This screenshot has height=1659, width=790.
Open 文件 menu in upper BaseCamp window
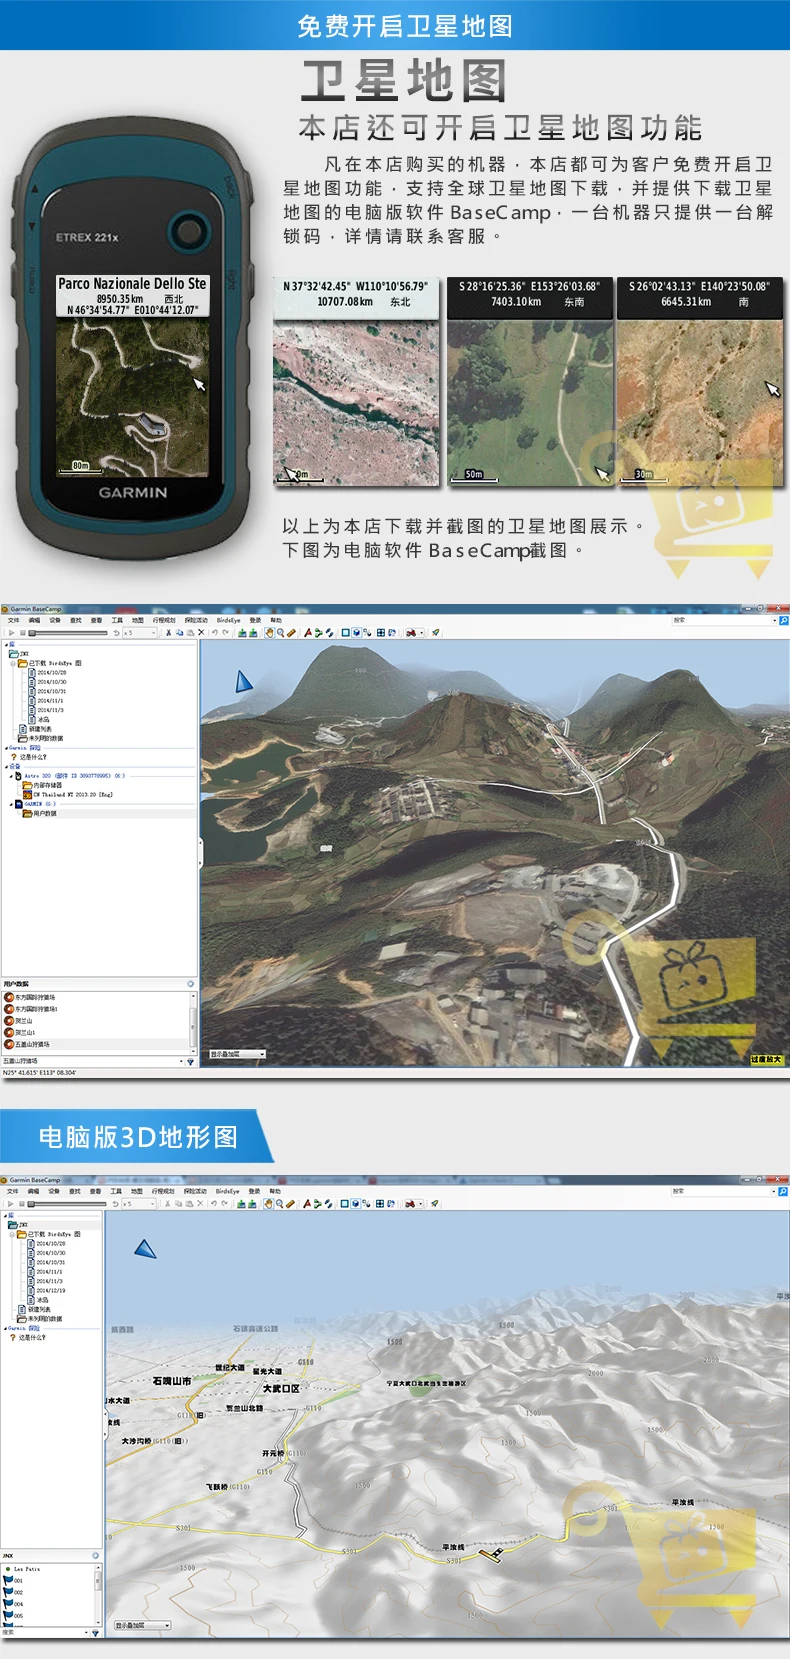tap(13, 620)
